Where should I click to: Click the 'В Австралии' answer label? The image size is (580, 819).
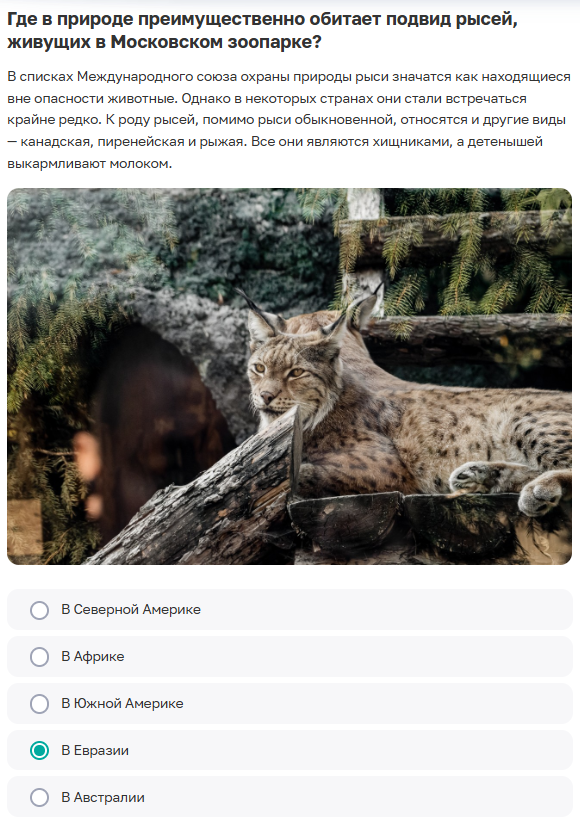tap(103, 798)
